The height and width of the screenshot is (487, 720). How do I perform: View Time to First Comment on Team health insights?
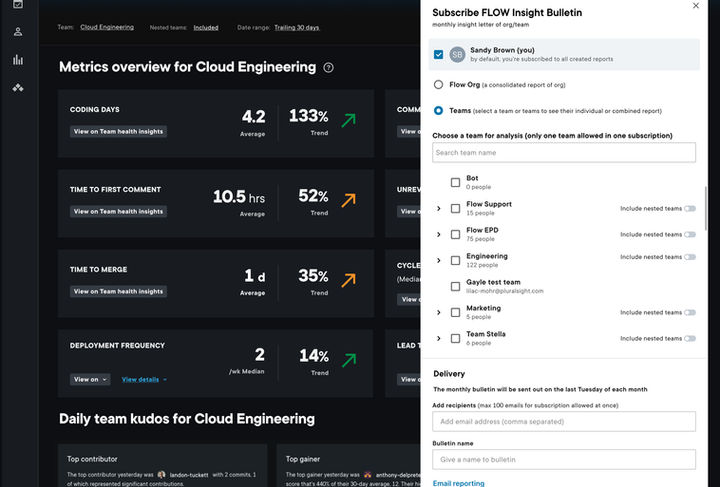point(118,211)
